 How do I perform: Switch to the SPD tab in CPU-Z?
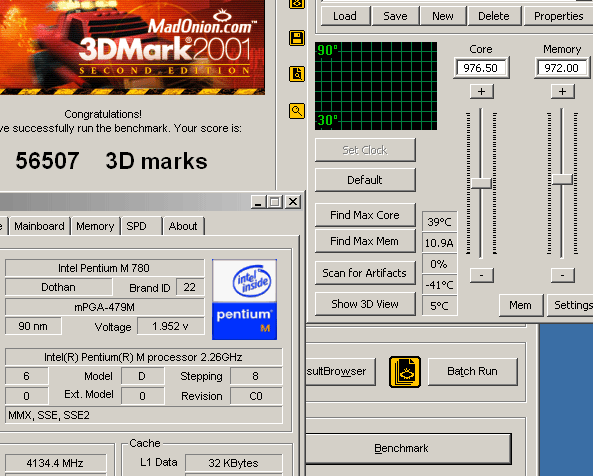point(141,226)
